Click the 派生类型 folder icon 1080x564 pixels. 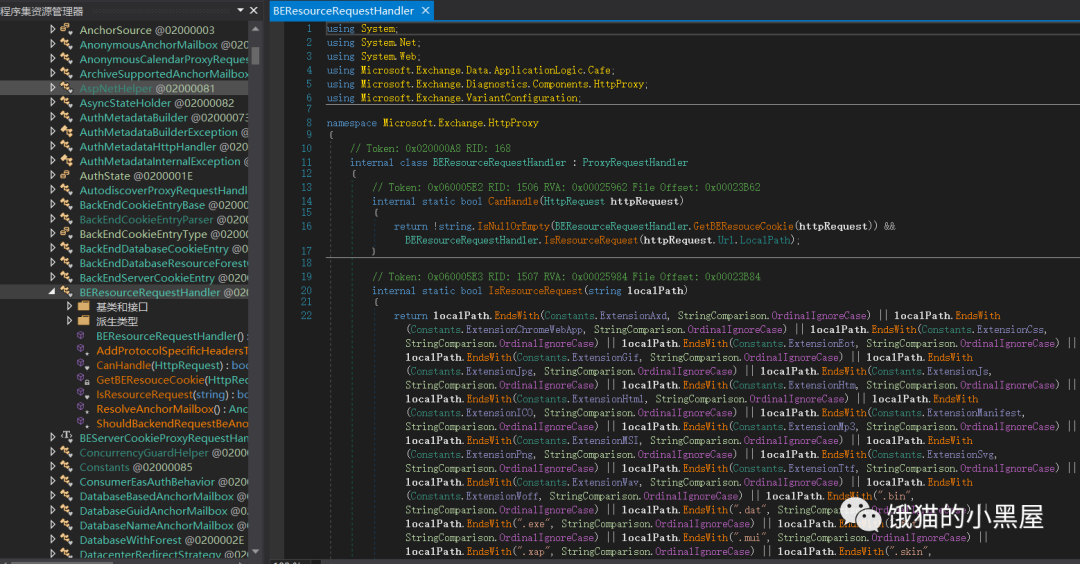click(83, 321)
